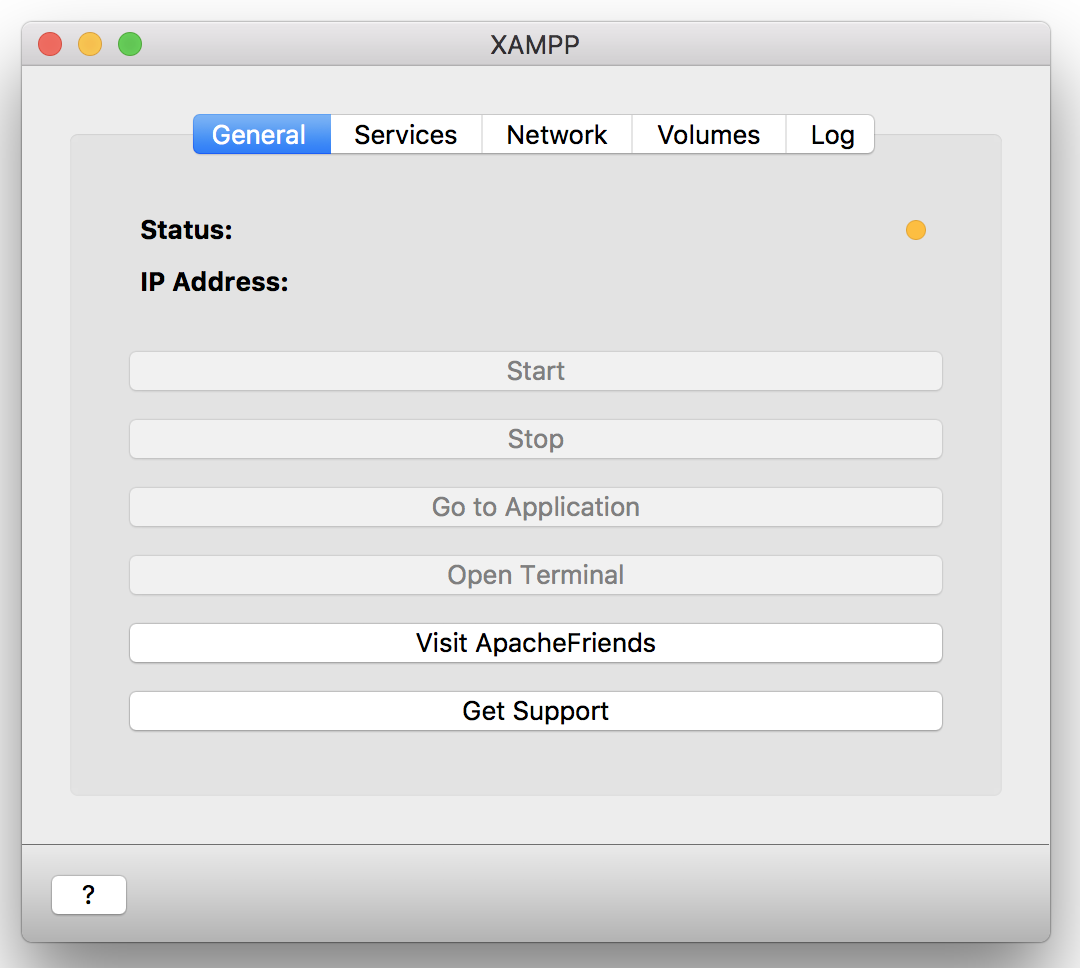
Task: Switch to the Services tab
Action: point(406,135)
